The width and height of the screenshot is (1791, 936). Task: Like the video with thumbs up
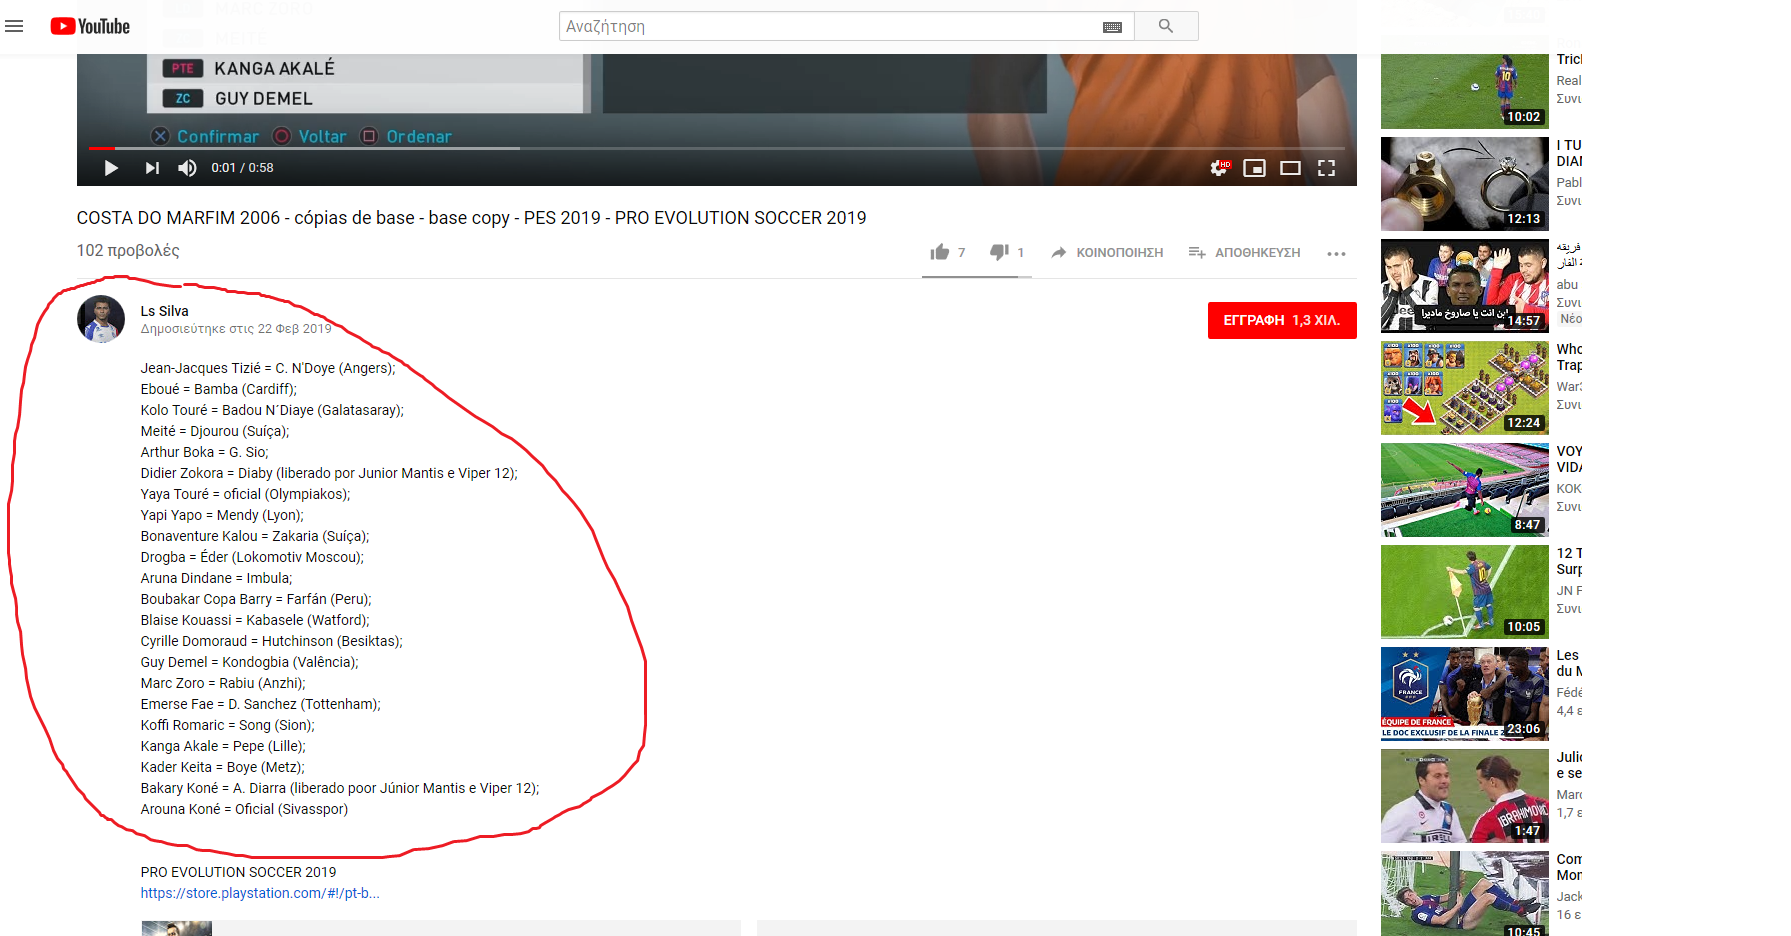(x=941, y=252)
